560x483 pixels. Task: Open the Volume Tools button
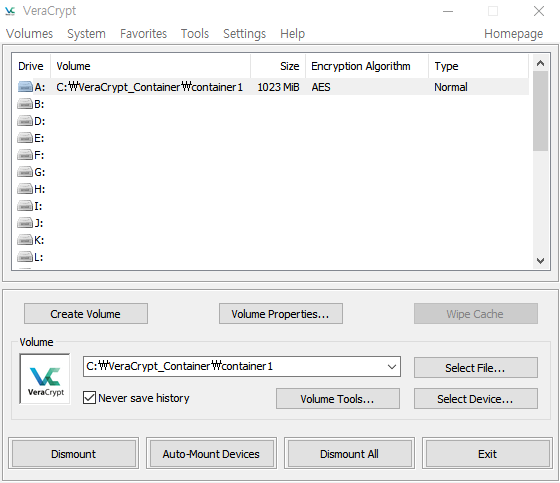click(338, 399)
